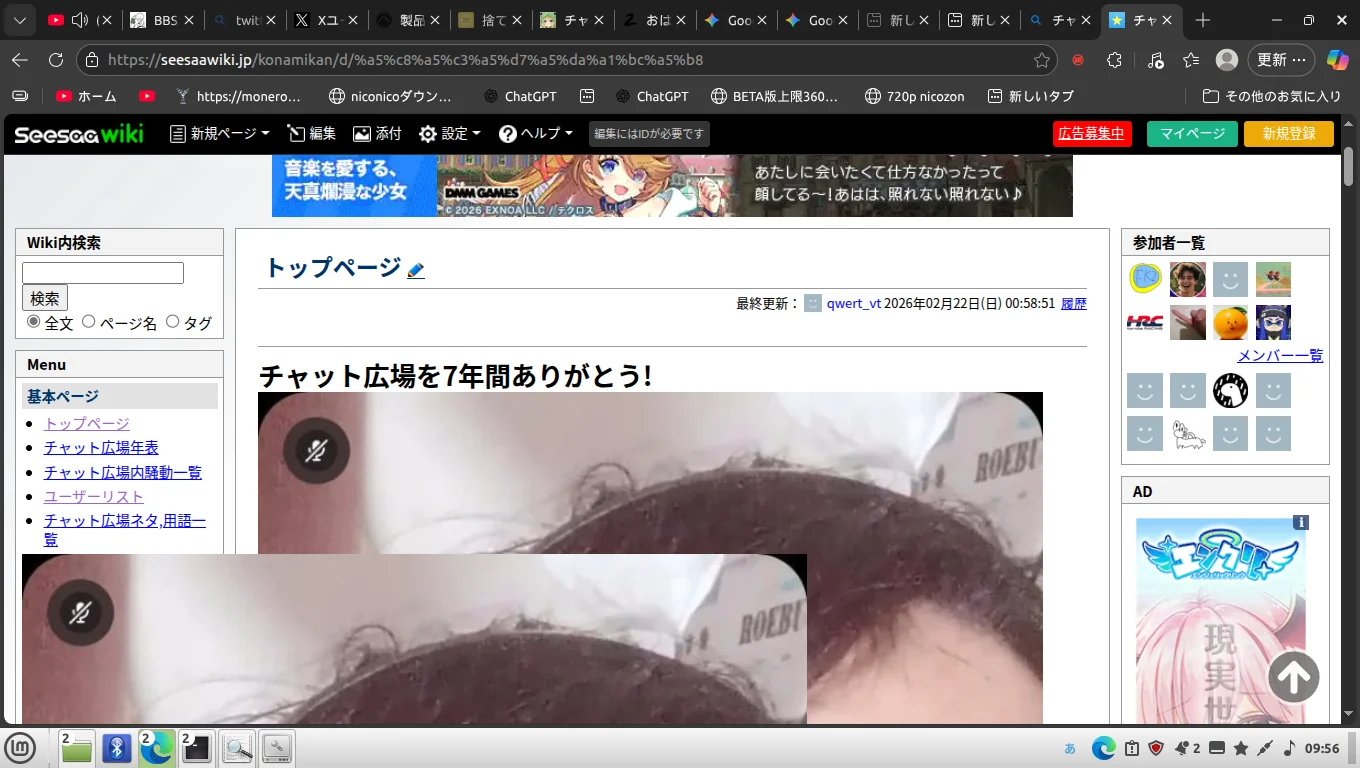1360x768 pixels.
Task: Click the 履歴 history link
Action: [x=1073, y=304]
